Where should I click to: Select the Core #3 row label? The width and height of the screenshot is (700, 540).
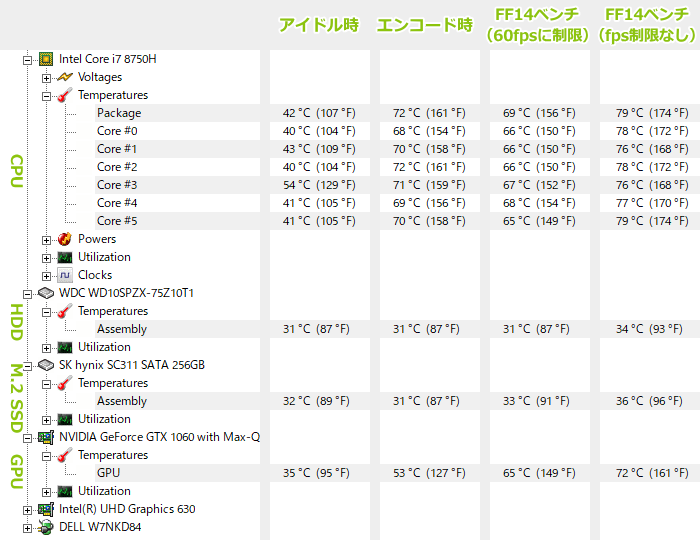point(117,185)
